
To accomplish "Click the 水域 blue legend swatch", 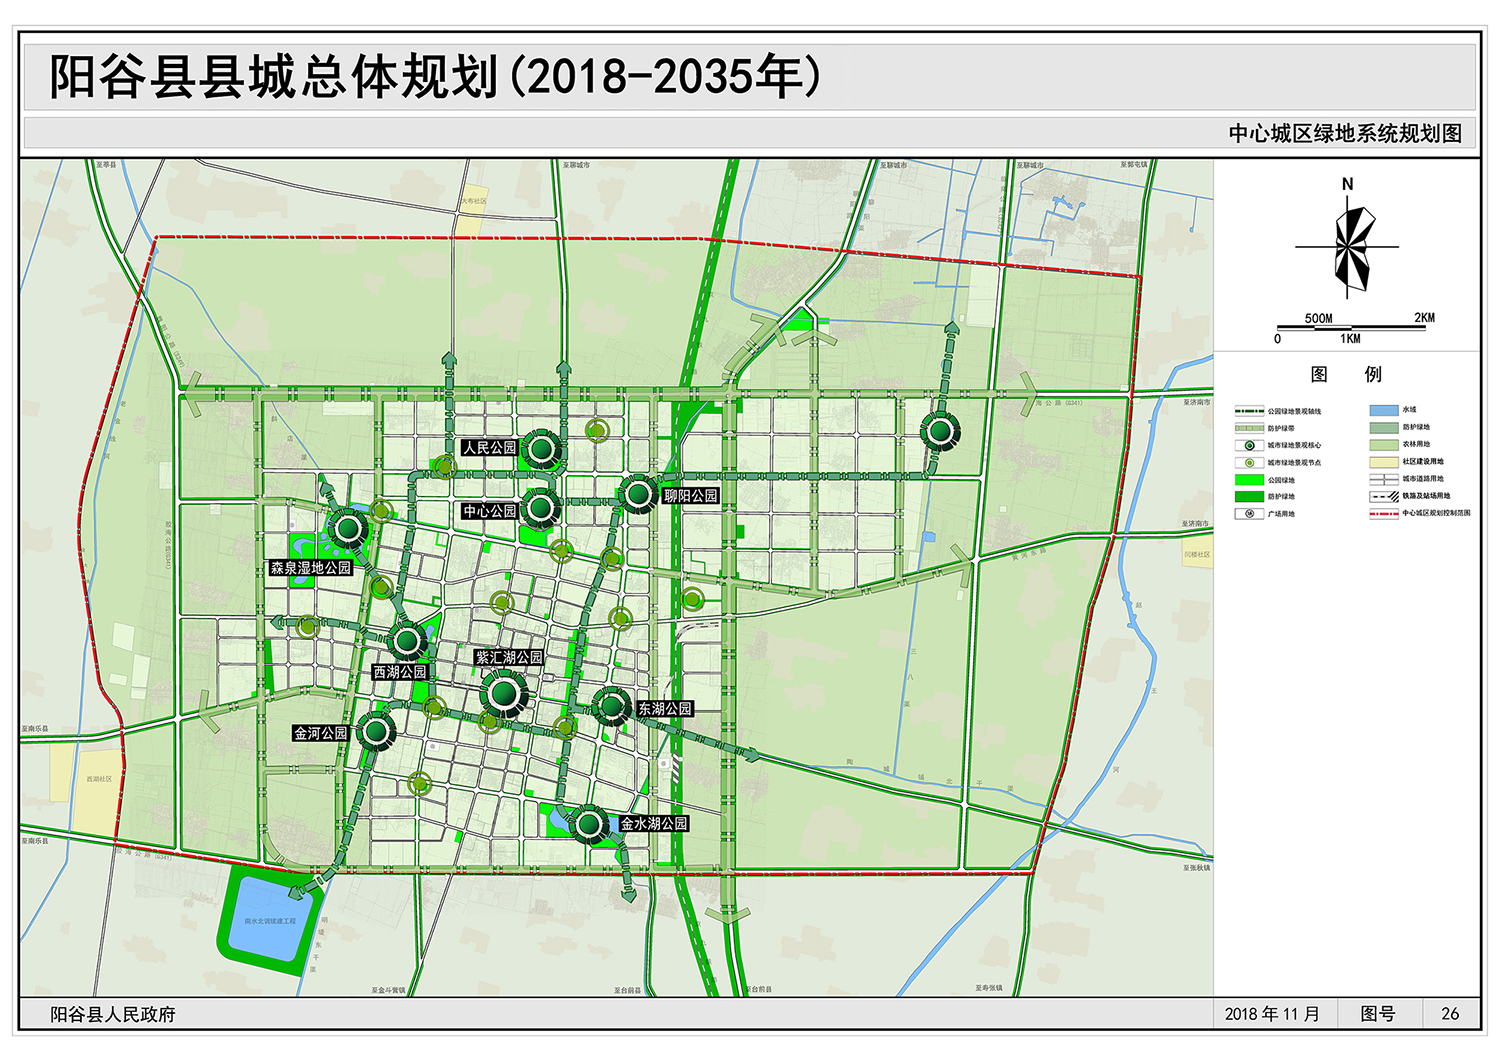I will pyautogui.click(x=1383, y=410).
